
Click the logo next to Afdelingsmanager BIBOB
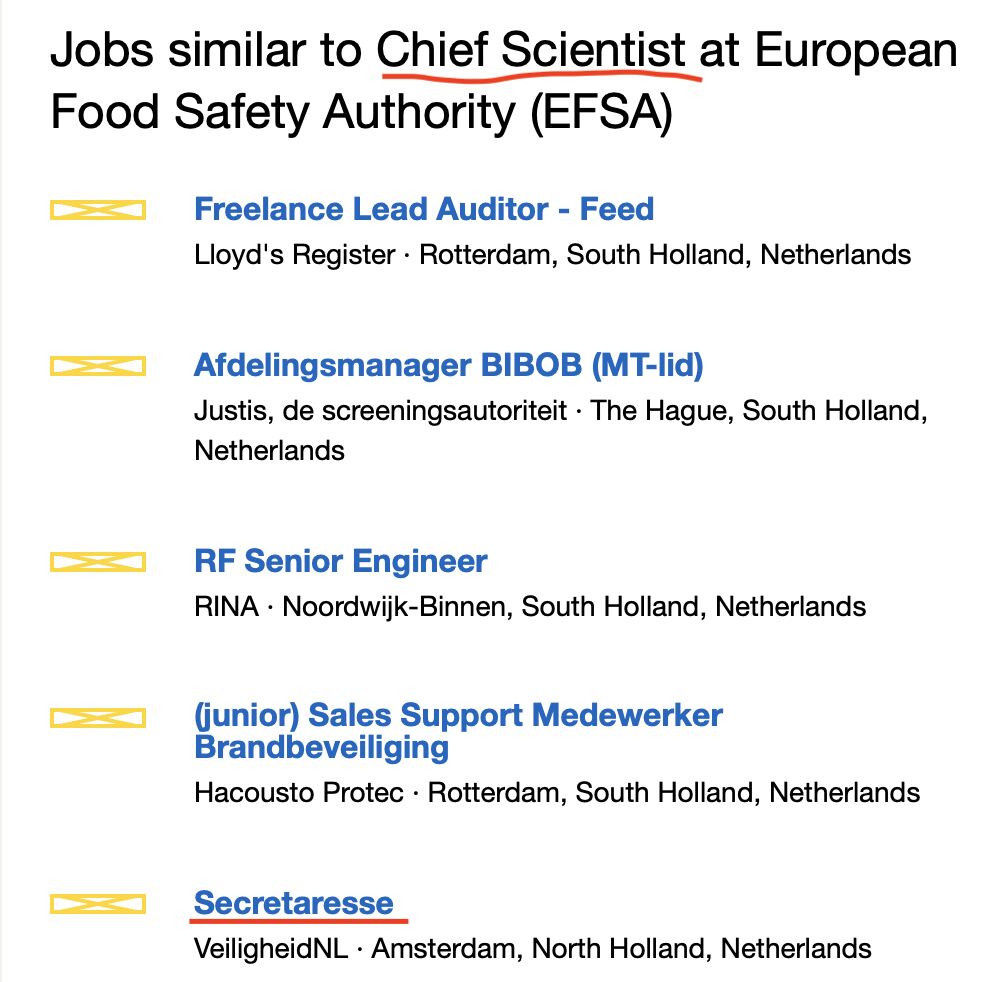coord(98,367)
